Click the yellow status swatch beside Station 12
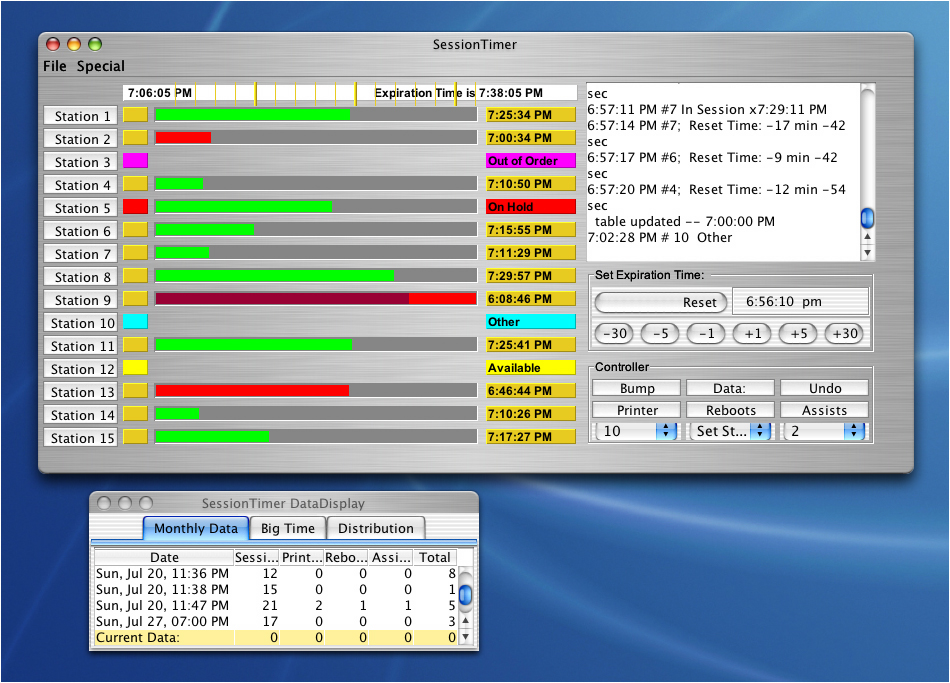Viewport: 950px width, 683px height. point(135,368)
